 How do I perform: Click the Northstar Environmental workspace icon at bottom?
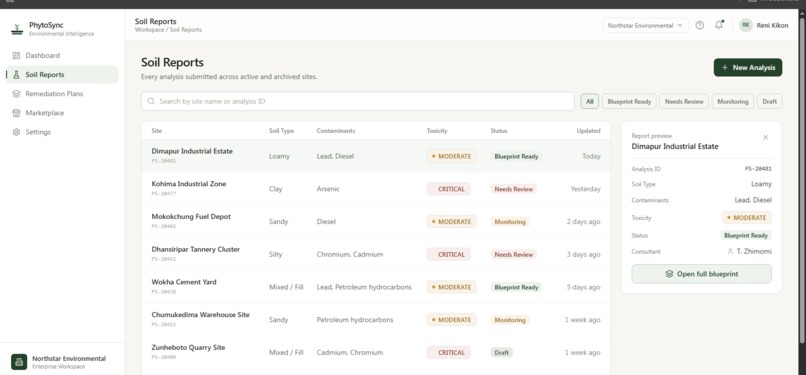19,362
